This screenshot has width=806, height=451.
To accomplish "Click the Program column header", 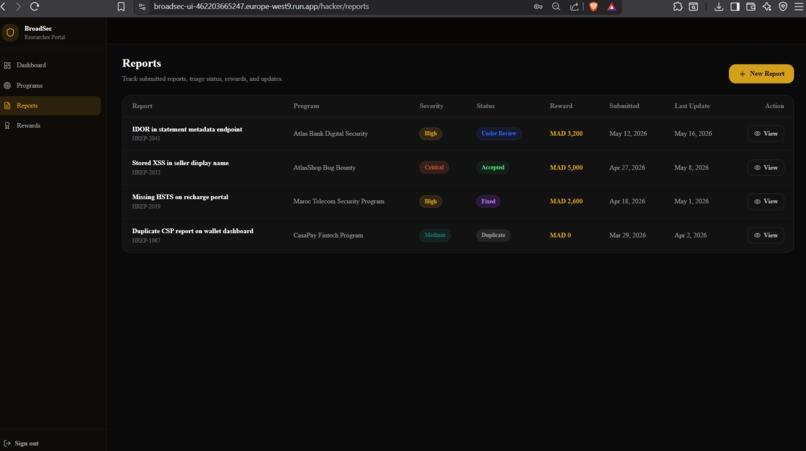I will (x=306, y=106).
